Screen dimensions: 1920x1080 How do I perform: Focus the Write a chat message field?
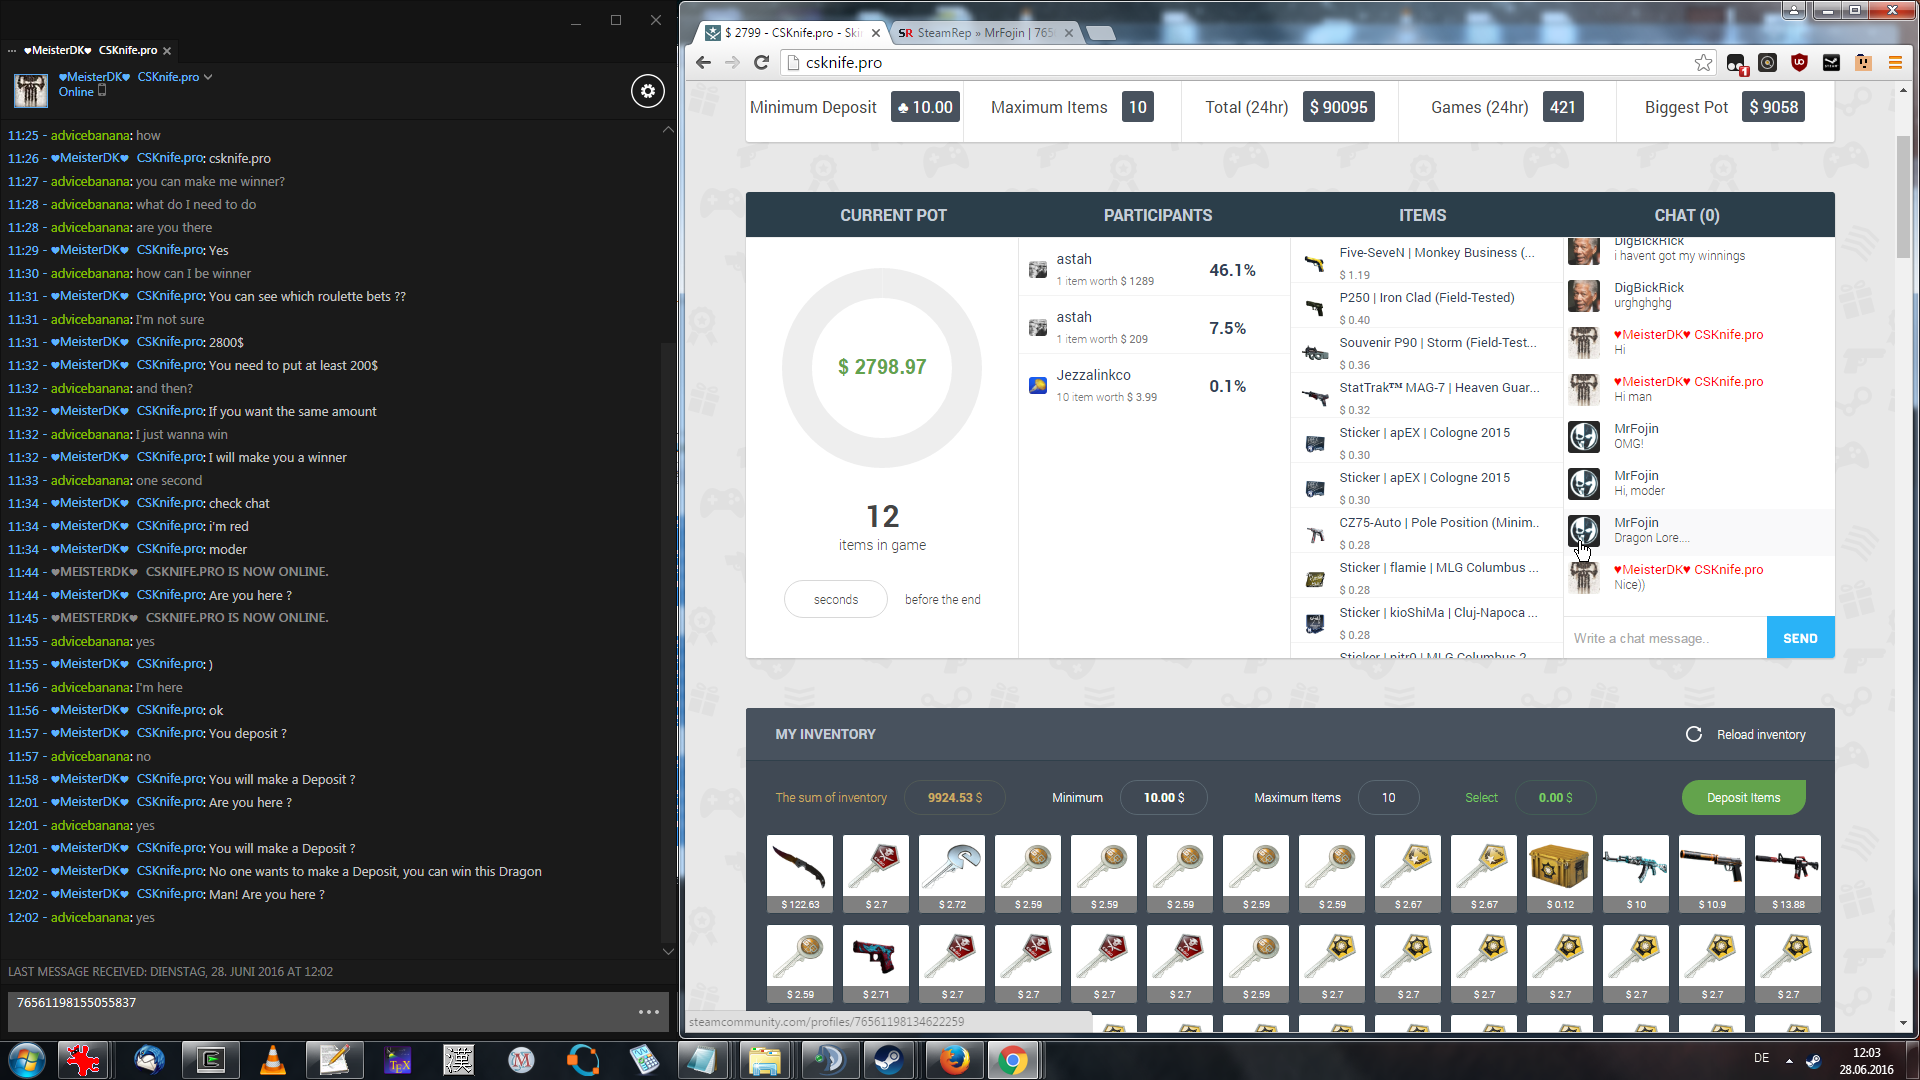pyautogui.click(x=1664, y=638)
